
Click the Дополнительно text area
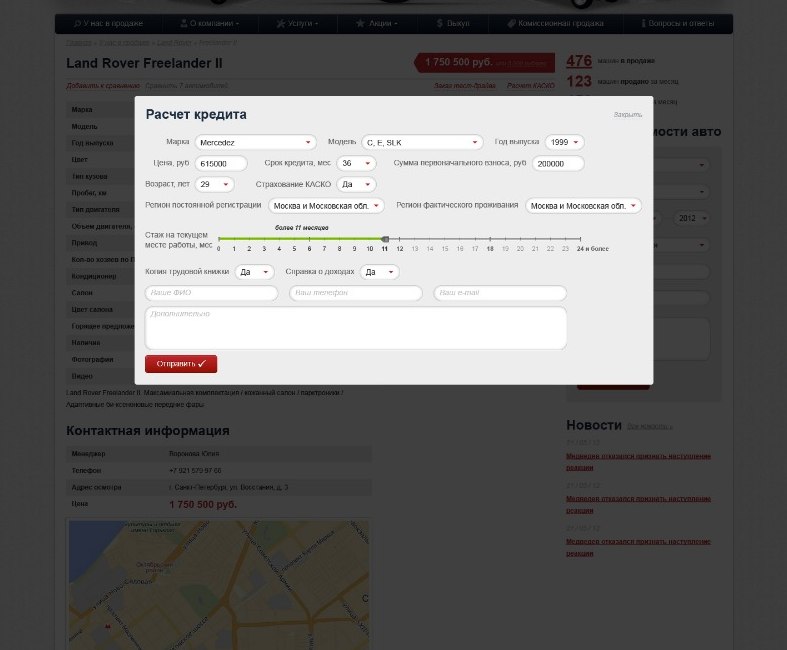[356, 328]
